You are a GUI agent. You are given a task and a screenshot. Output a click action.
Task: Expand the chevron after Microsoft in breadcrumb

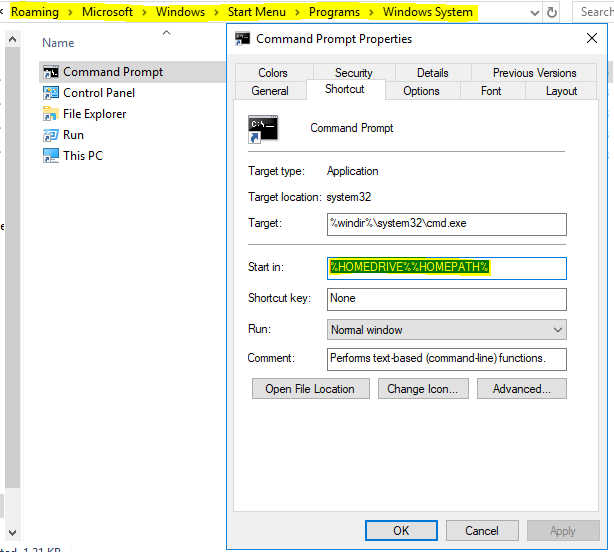(144, 13)
